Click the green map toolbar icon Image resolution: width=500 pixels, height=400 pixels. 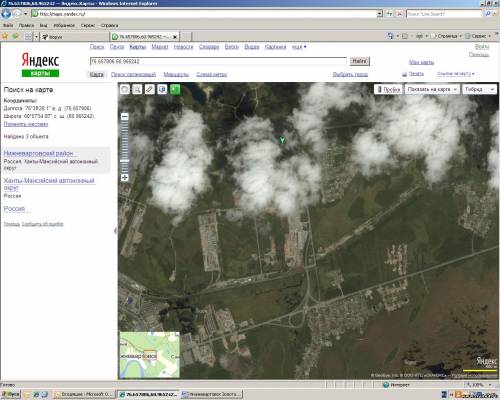pos(175,89)
